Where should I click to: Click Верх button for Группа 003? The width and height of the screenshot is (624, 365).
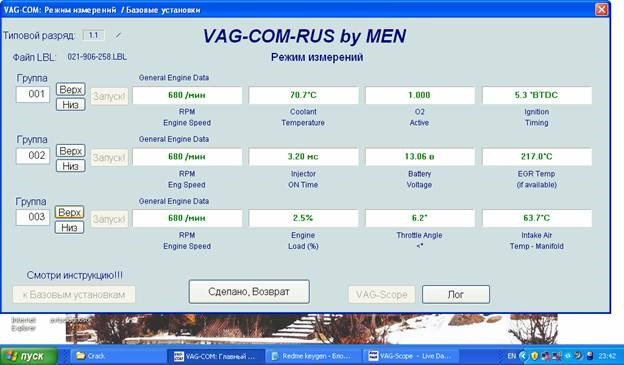[69, 212]
